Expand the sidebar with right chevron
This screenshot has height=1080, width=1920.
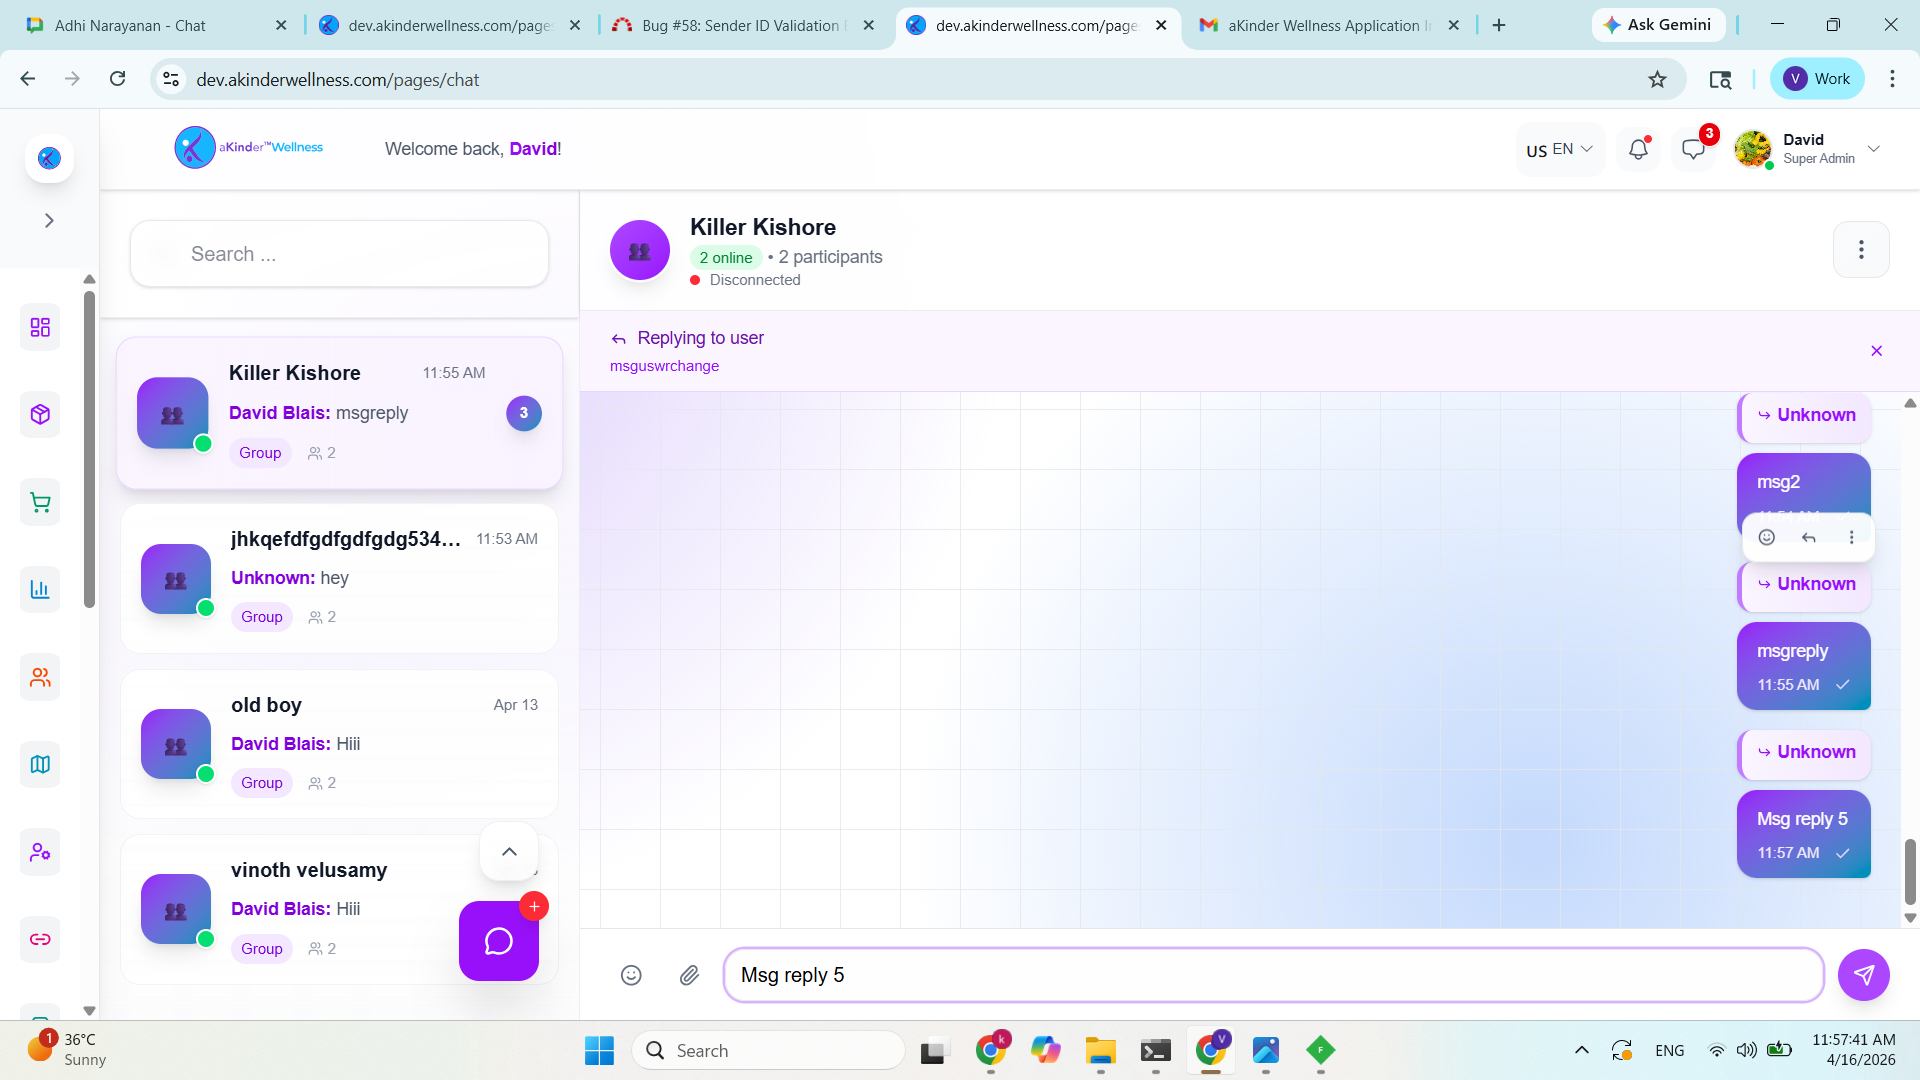point(49,220)
